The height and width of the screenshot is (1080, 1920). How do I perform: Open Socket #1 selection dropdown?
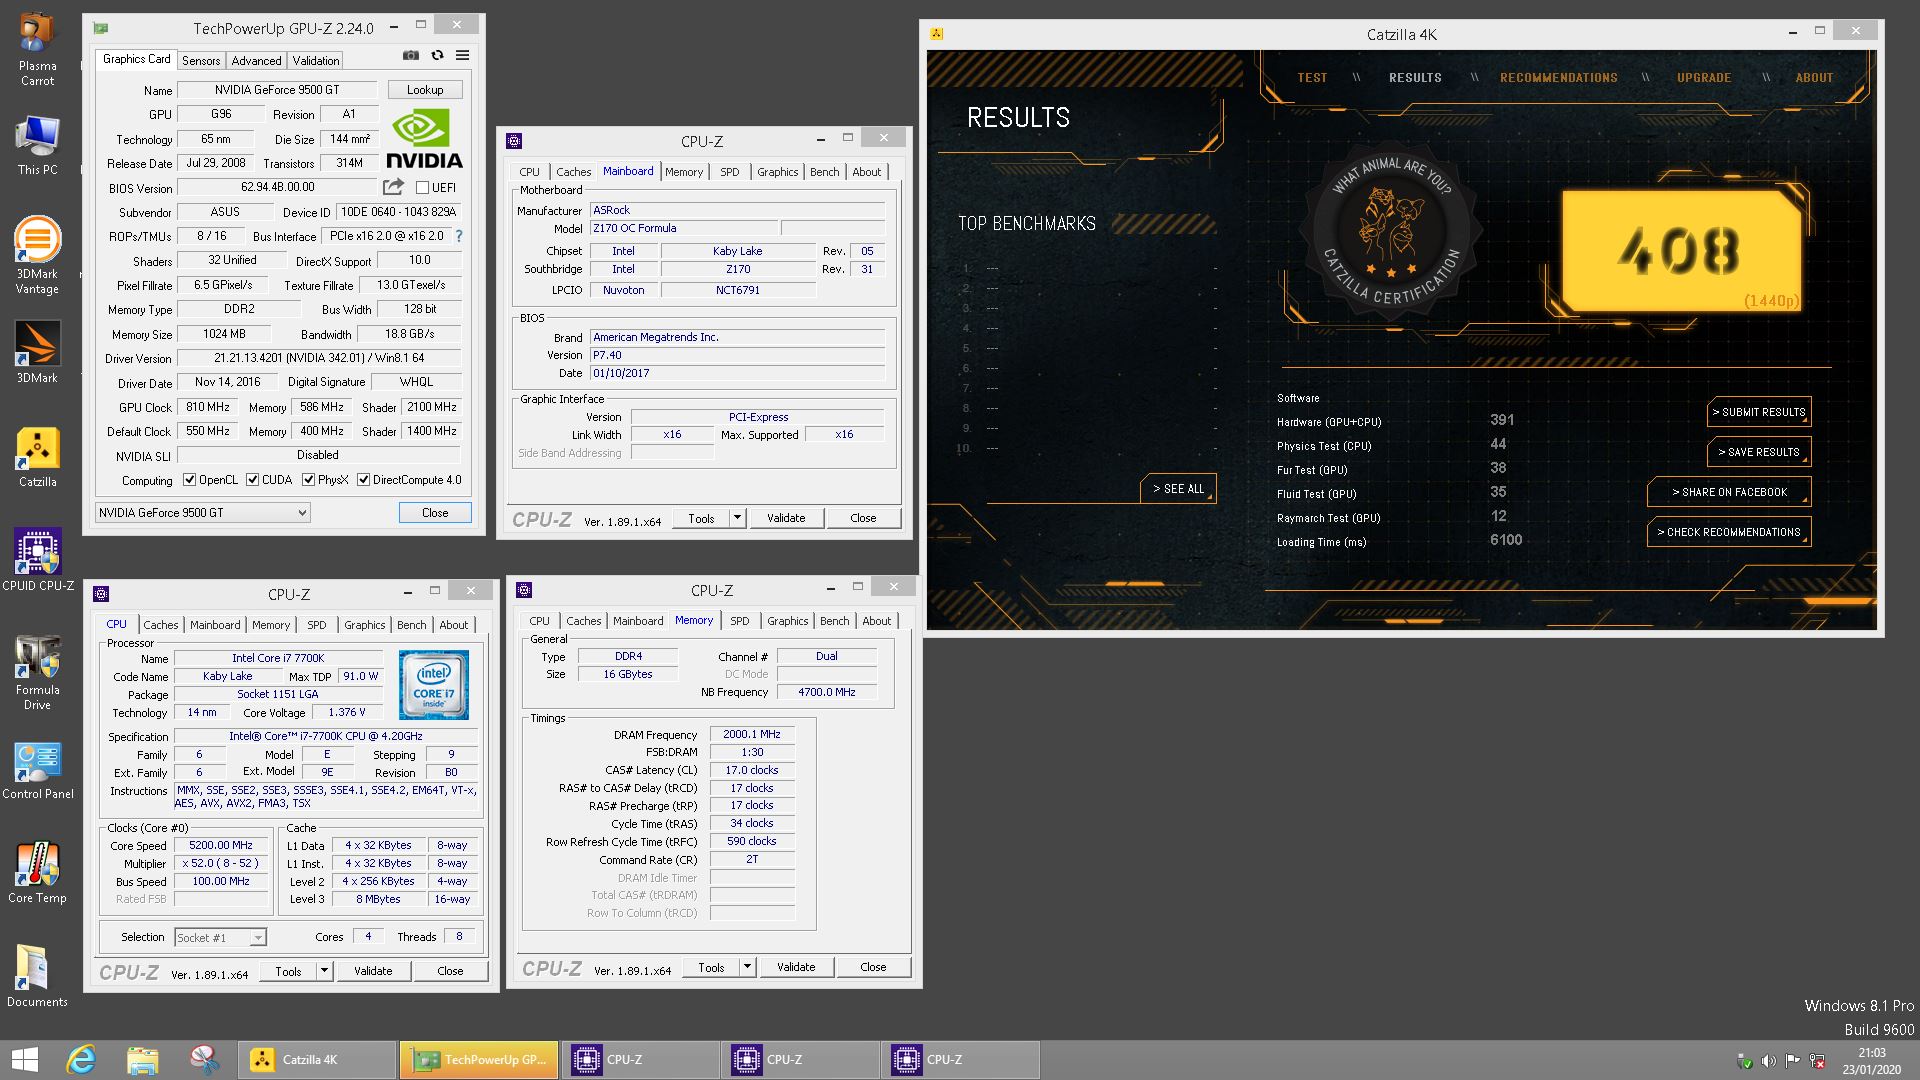point(220,937)
